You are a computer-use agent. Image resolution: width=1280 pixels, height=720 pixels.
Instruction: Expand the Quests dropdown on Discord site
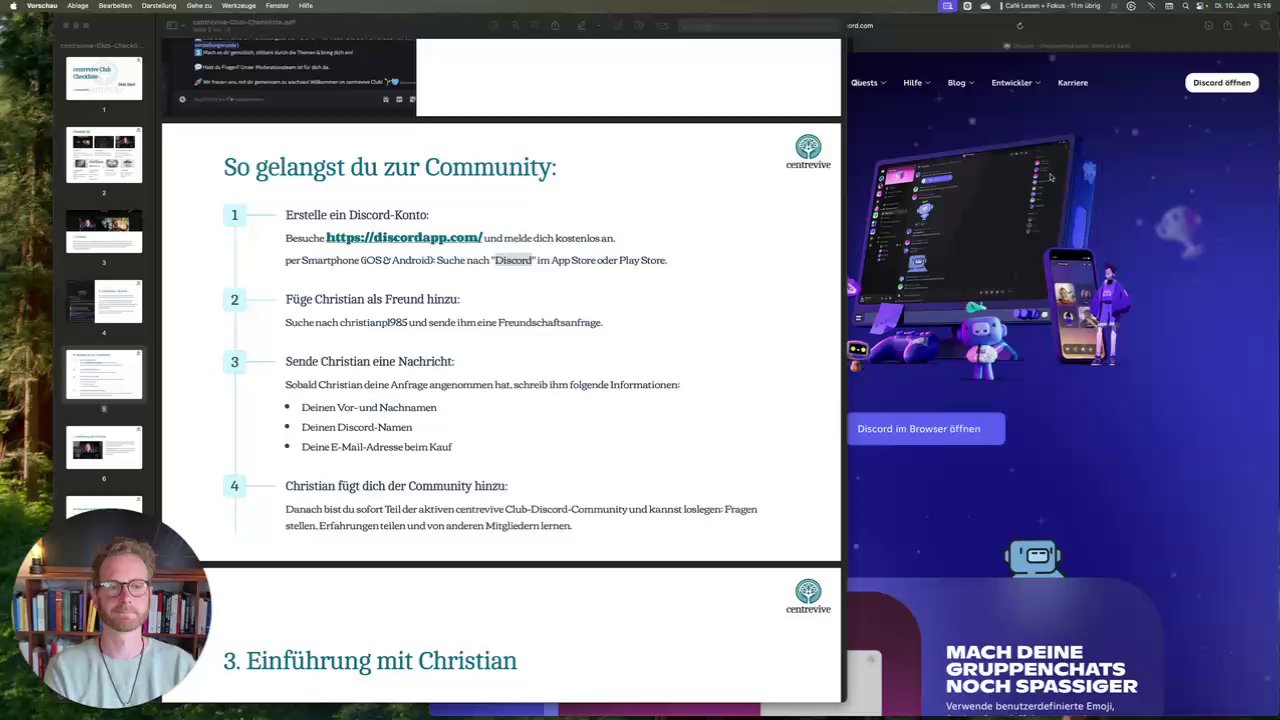tap(867, 83)
